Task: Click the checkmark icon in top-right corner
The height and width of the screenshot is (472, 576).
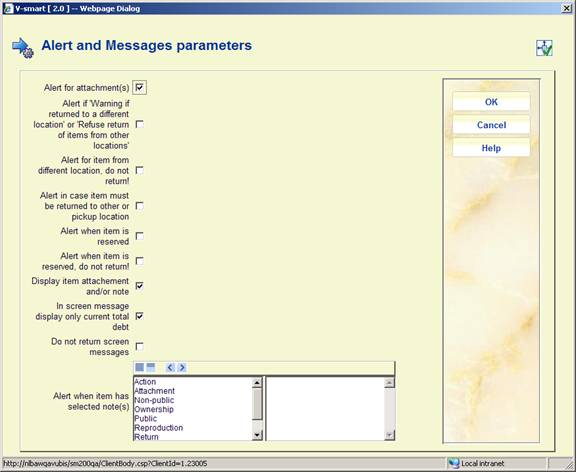Action: tap(544, 48)
